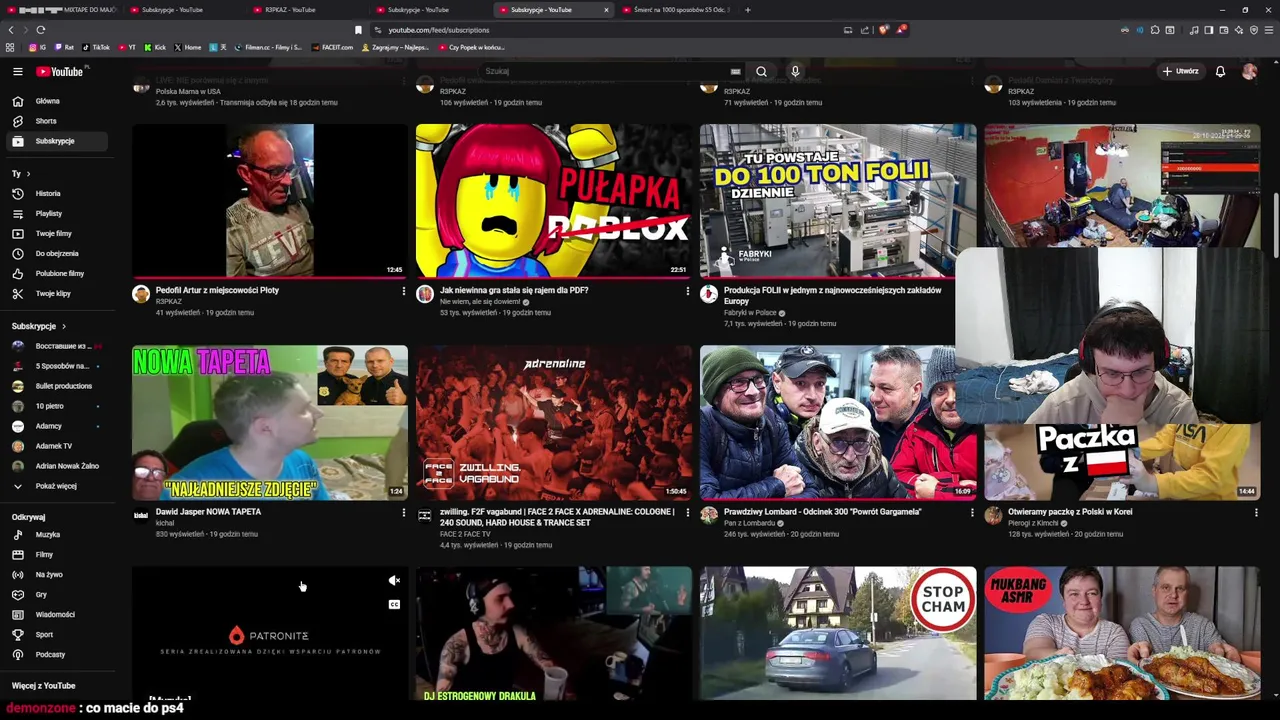Explore Sport category
Viewport: 1280px width, 720px height.
coord(55,634)
